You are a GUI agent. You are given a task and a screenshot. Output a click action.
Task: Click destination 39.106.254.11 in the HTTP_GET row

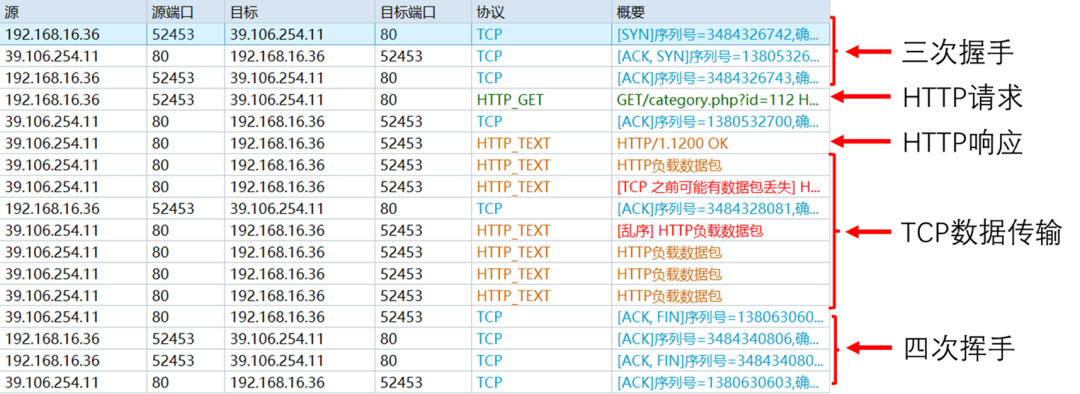tap(300, 100)
